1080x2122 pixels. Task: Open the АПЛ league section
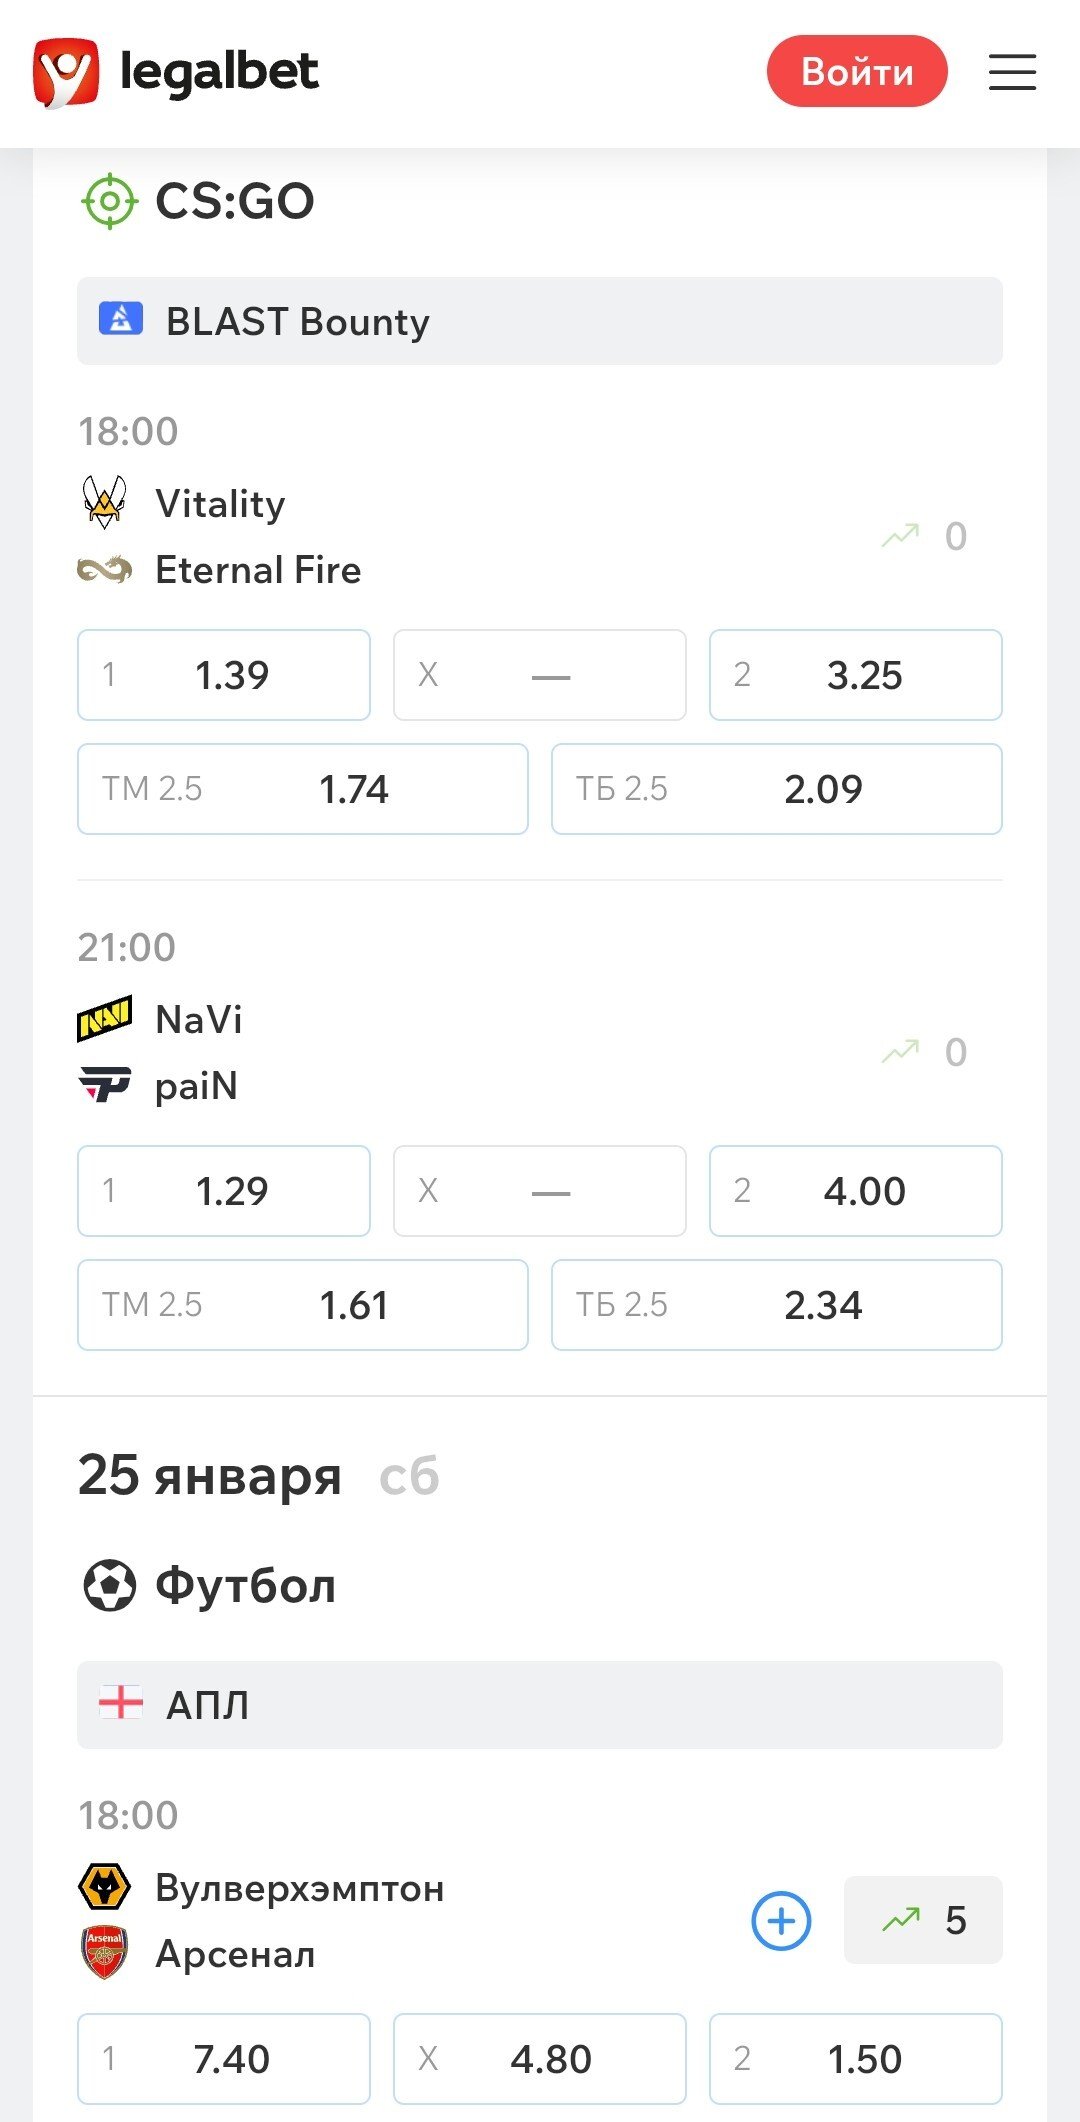click(x=540, y=1705)
